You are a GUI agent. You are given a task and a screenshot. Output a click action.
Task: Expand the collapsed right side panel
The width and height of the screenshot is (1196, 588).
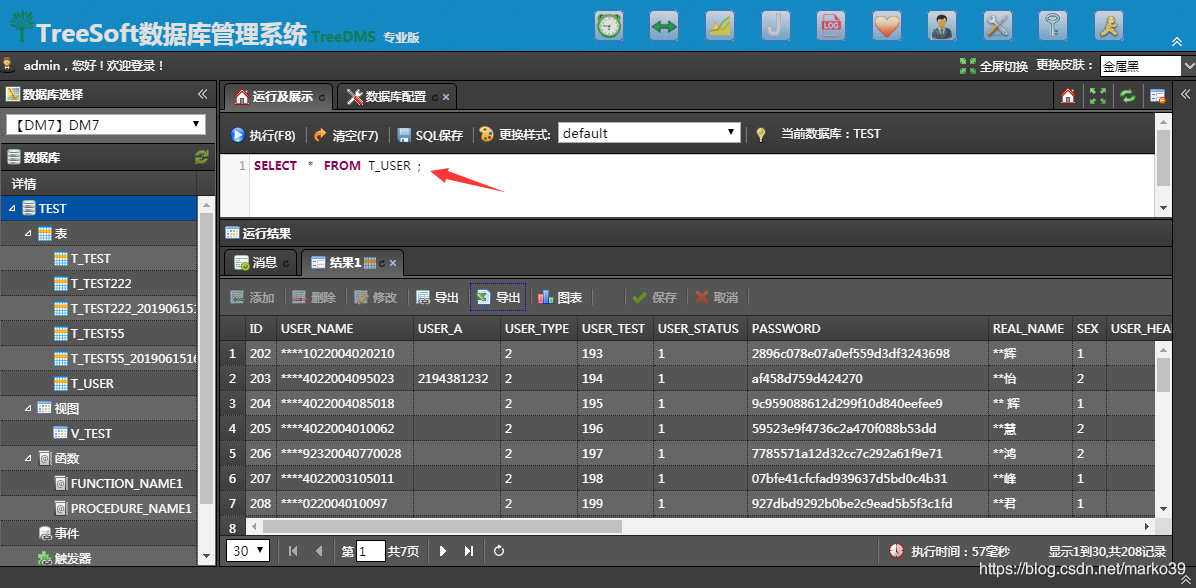coord(1185,94)
